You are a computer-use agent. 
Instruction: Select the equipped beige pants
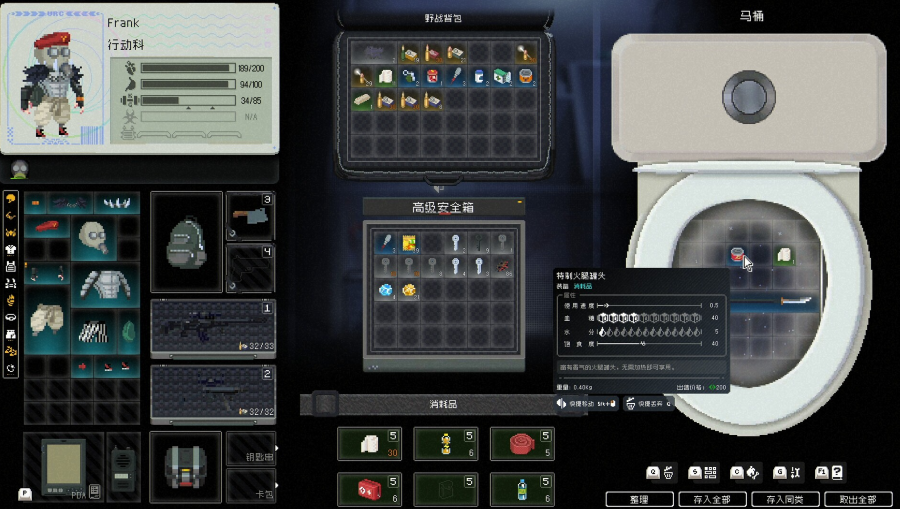[x=47, y=320]
